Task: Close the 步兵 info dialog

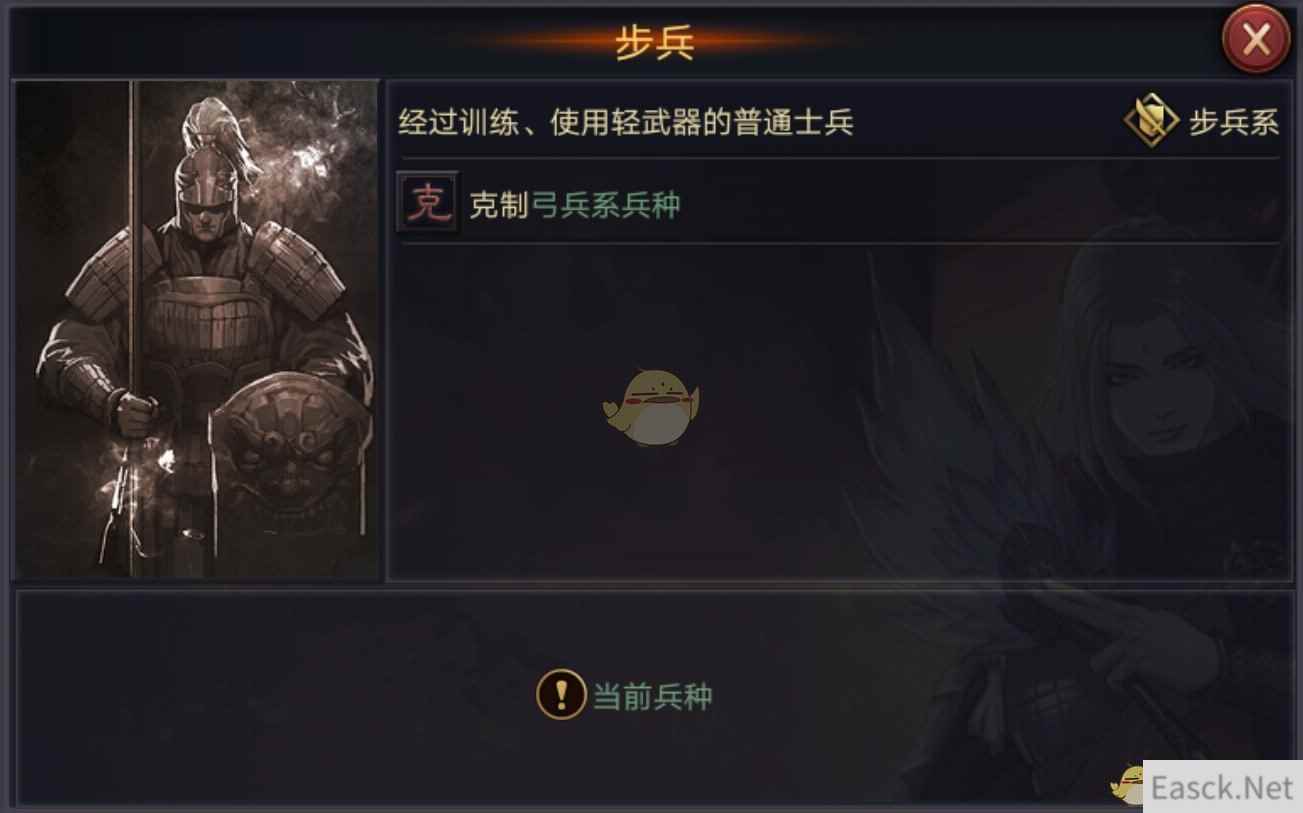Action: pos(1255,39)
